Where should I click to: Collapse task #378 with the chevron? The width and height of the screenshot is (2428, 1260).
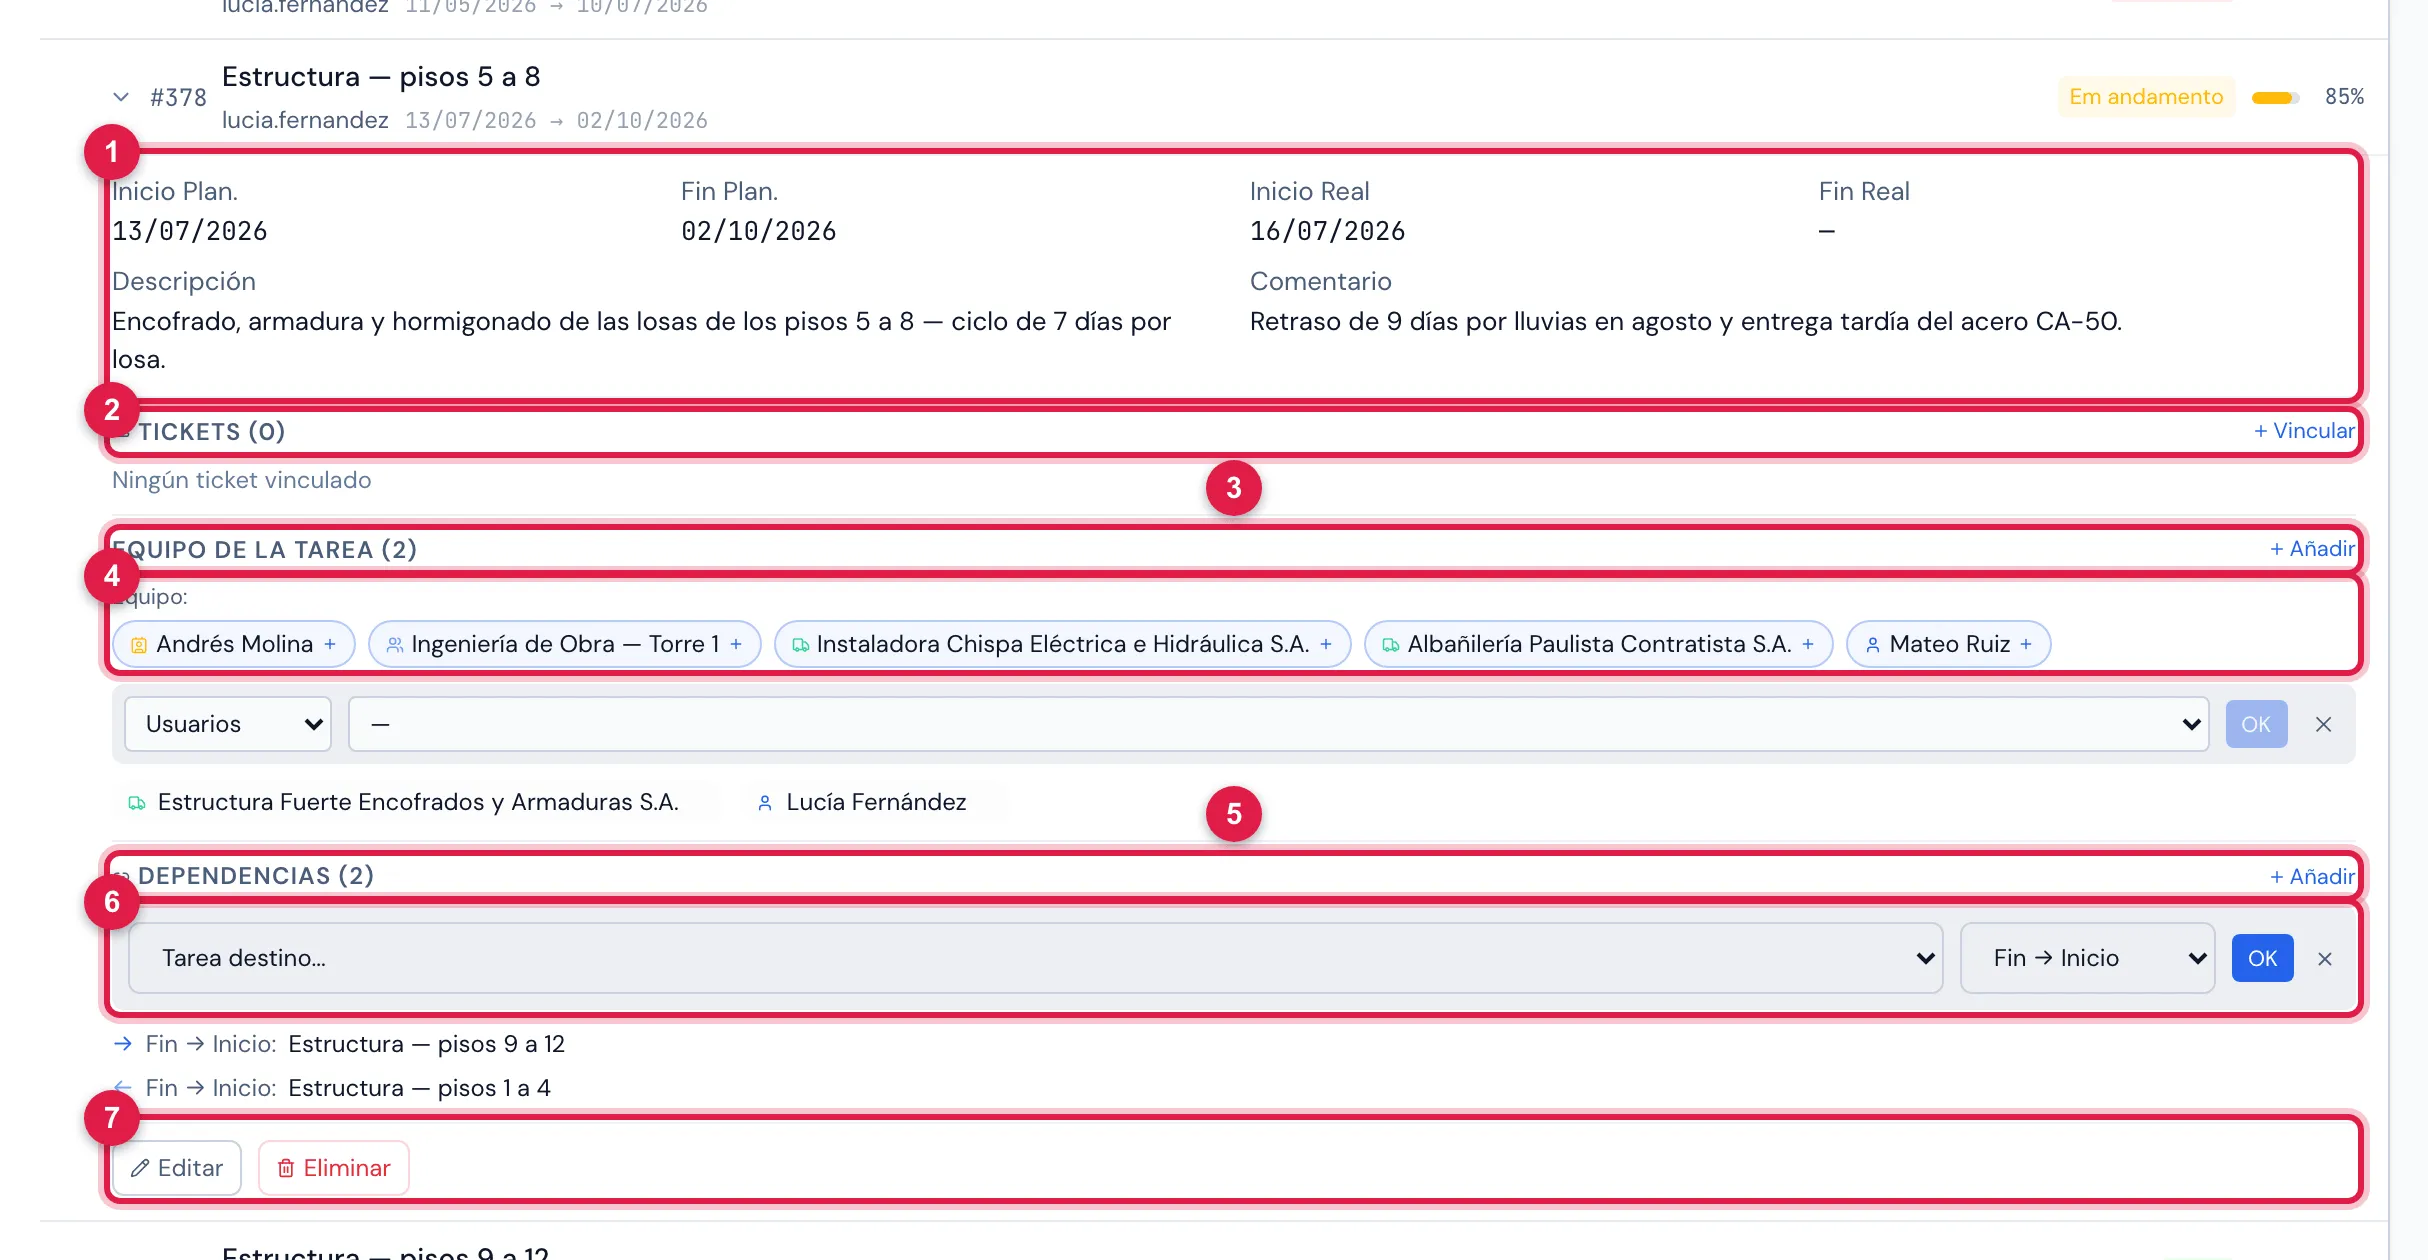pos(121,97)
